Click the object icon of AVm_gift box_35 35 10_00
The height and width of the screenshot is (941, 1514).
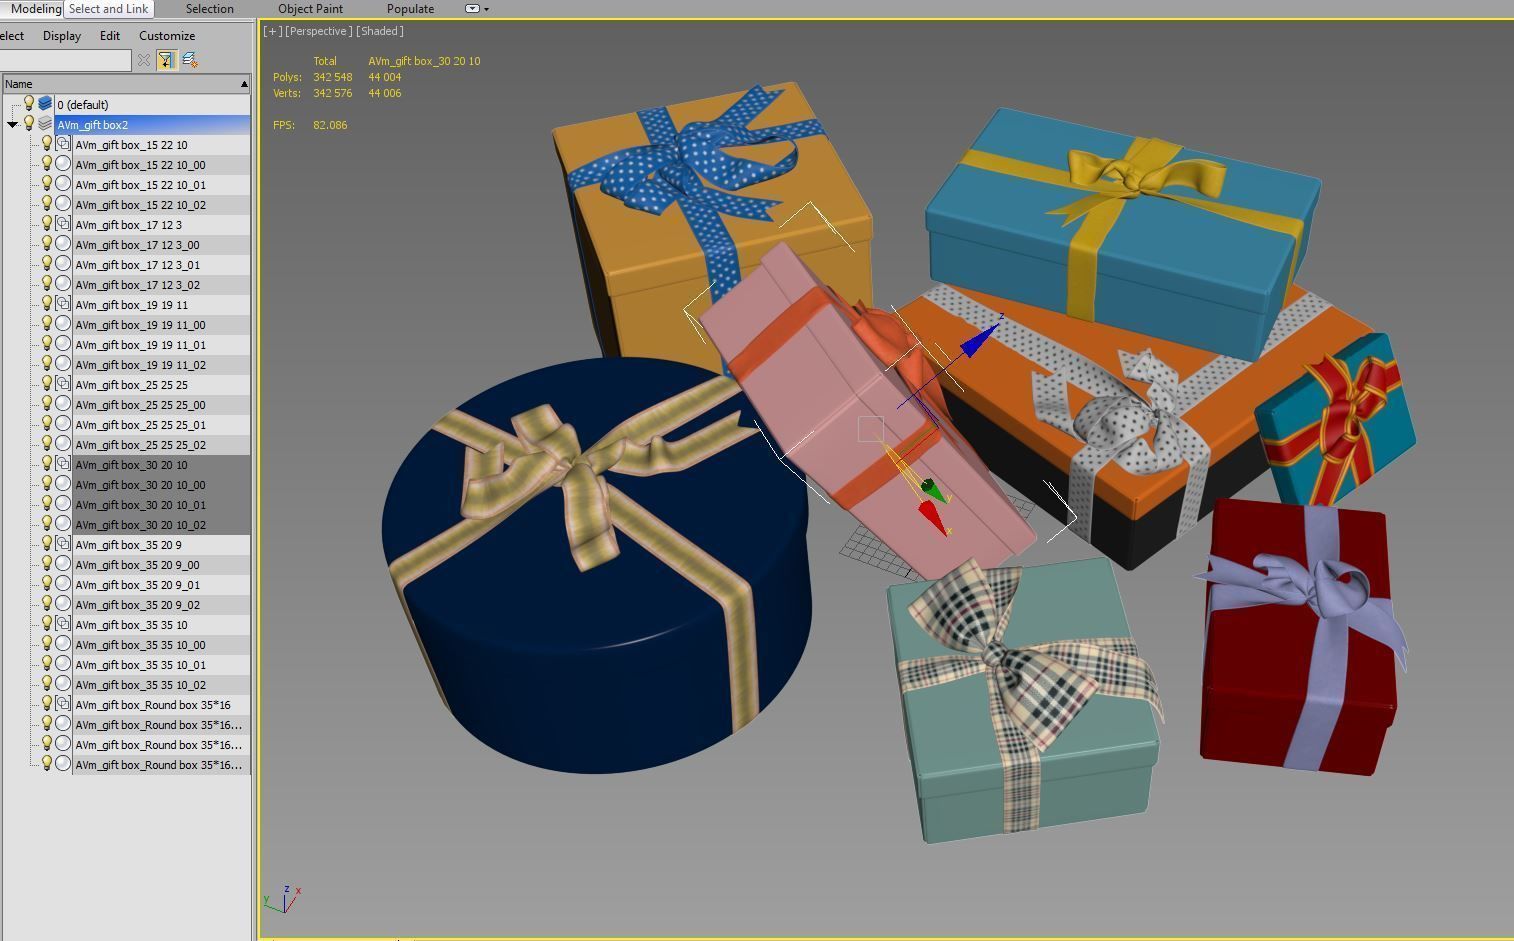click(x=63, y=644)
